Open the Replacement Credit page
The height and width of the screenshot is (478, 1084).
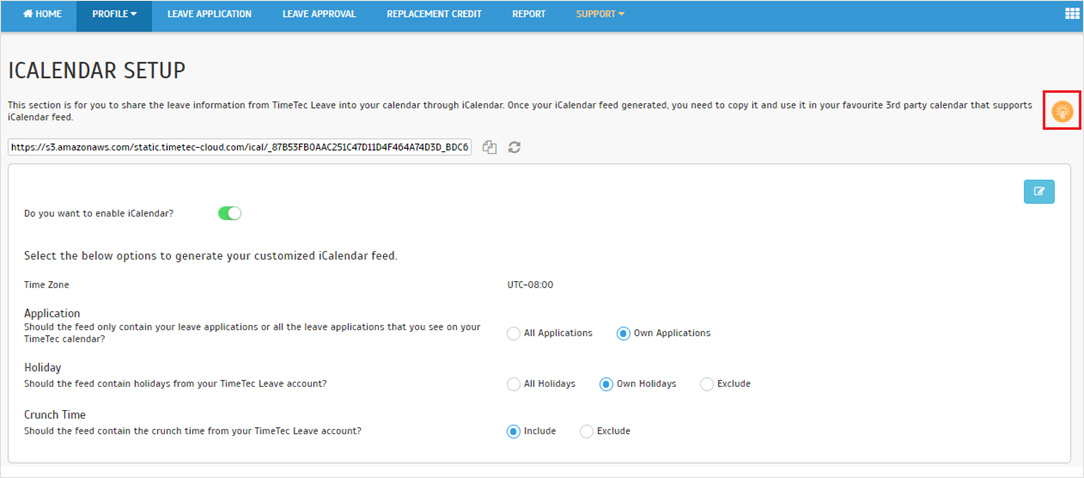coord(434,14)
